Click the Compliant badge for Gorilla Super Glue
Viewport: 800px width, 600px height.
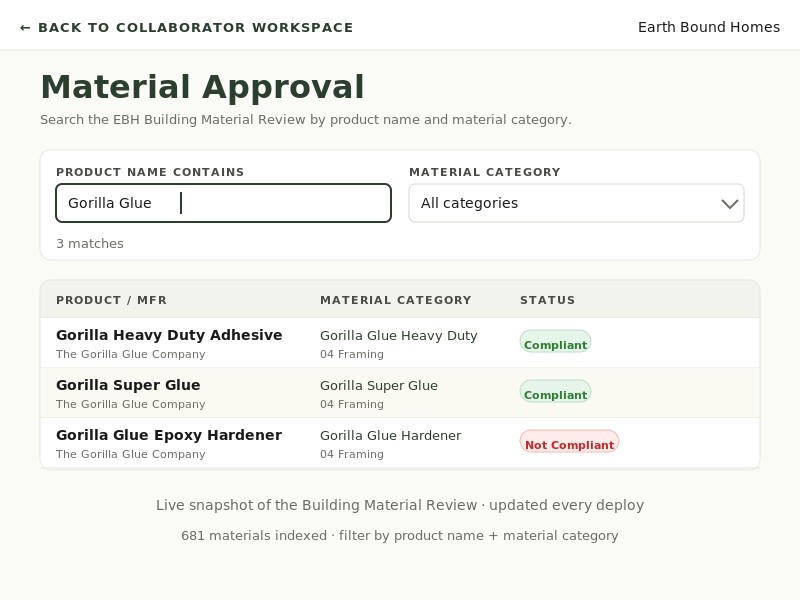pos(555,392)
